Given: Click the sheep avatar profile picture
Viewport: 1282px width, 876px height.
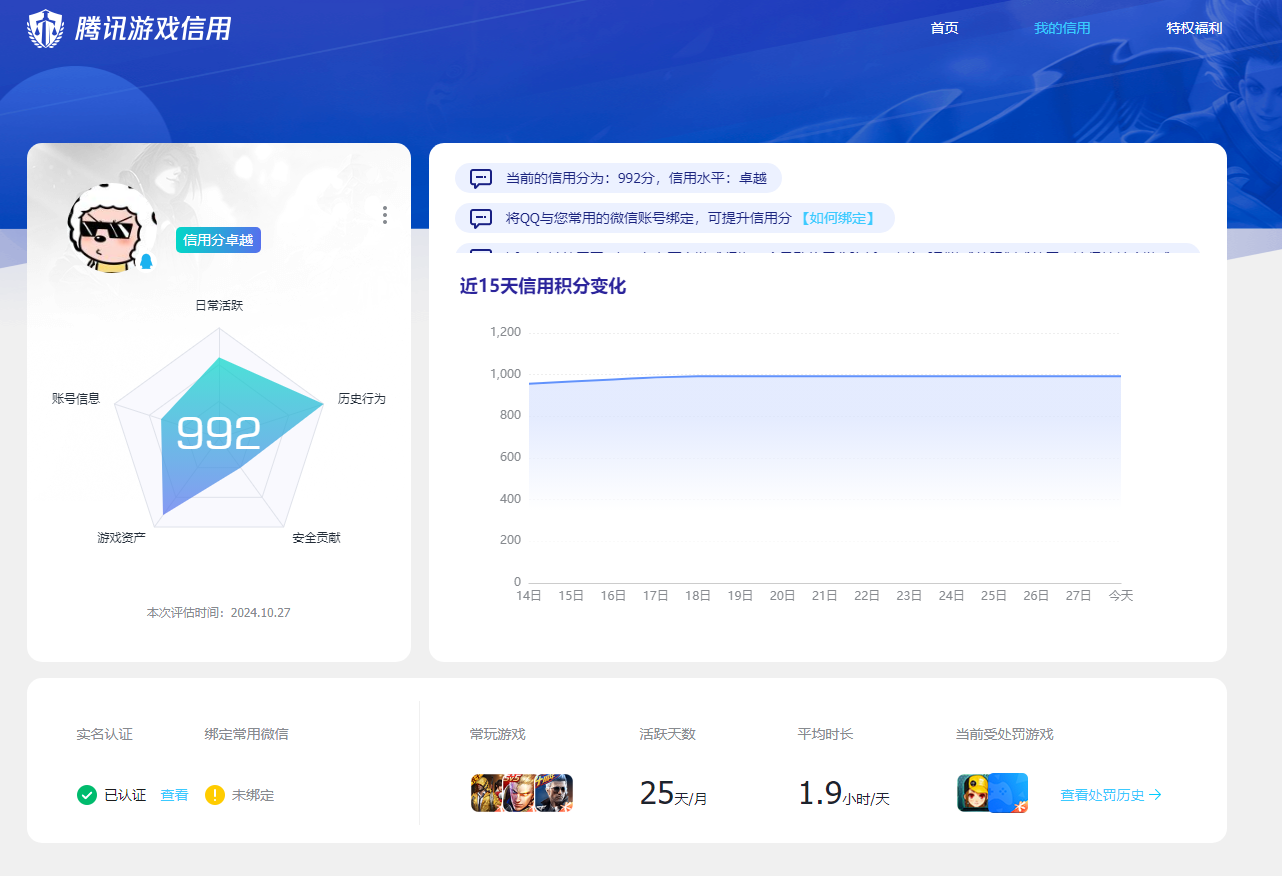Looking at the screenshot, I should [112, 228].
